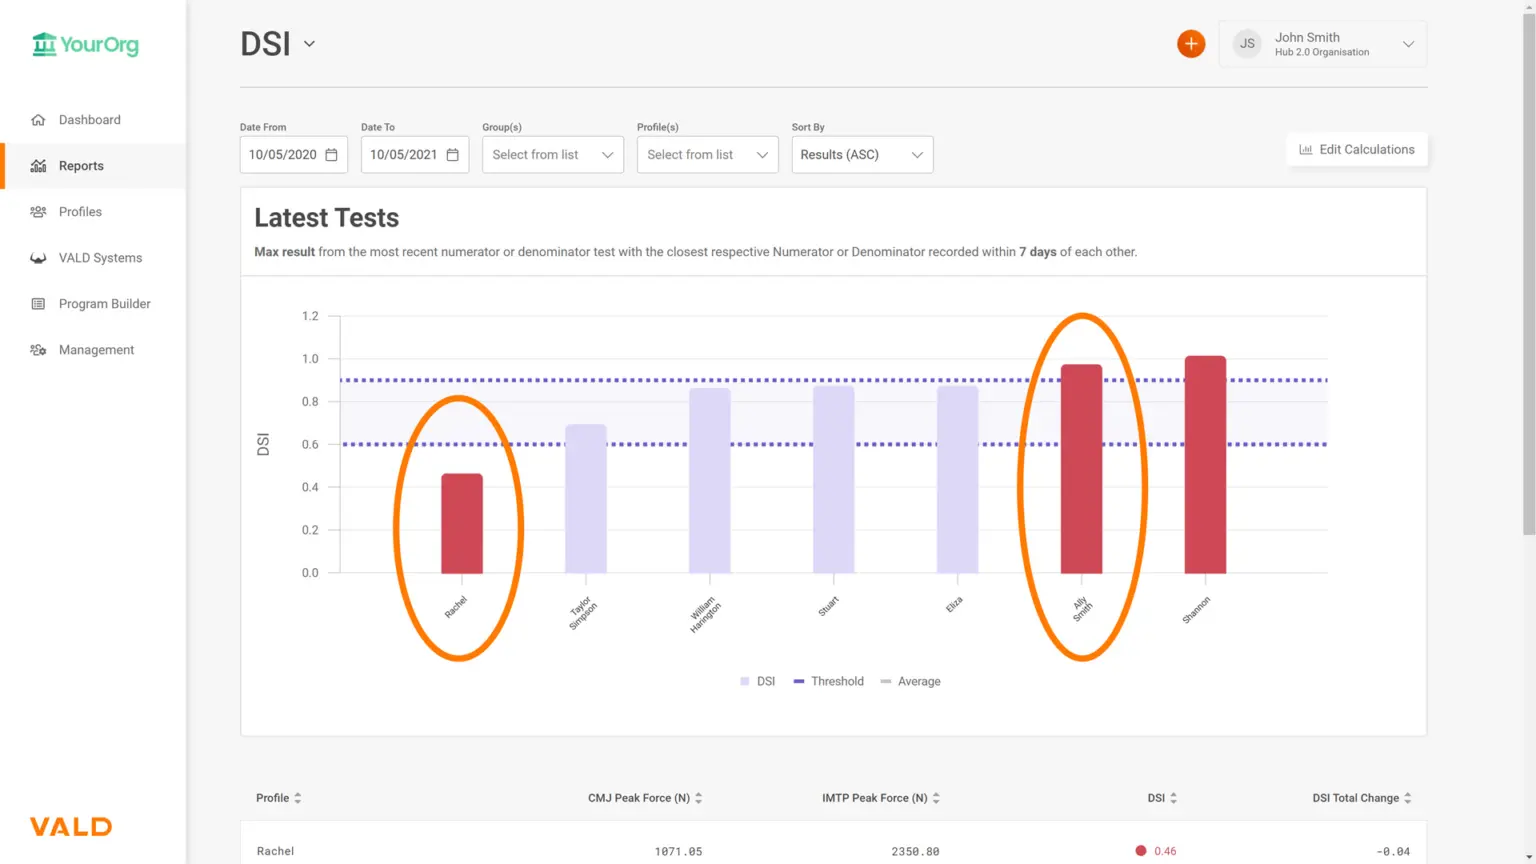Image resolution: width=1536 pixels, height=864 pixels.
Task: Expand the Group(s) dropdown list
Action: click(x=552, y=155)
